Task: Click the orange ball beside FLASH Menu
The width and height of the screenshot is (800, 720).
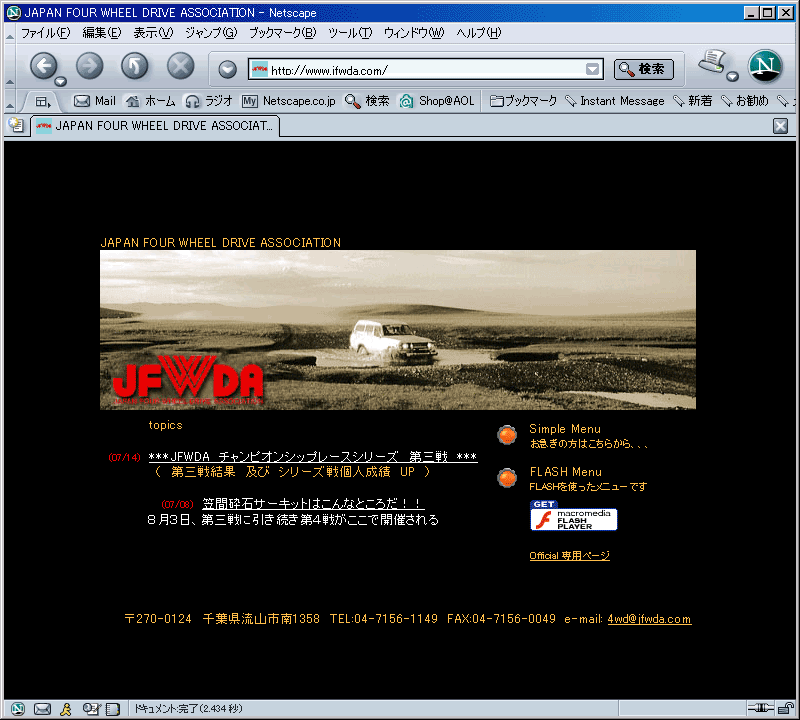Action: 507,478
